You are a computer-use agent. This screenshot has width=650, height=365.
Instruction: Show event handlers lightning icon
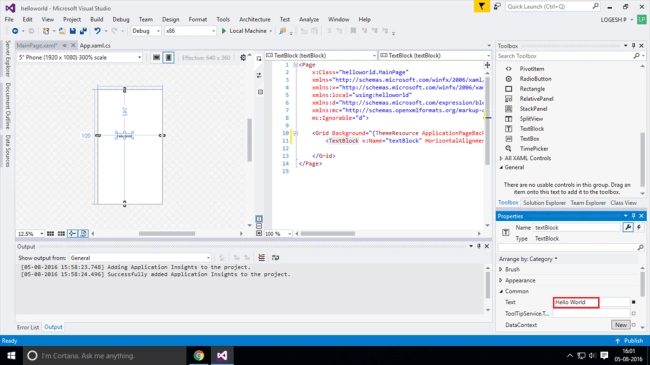pos(639,227)
